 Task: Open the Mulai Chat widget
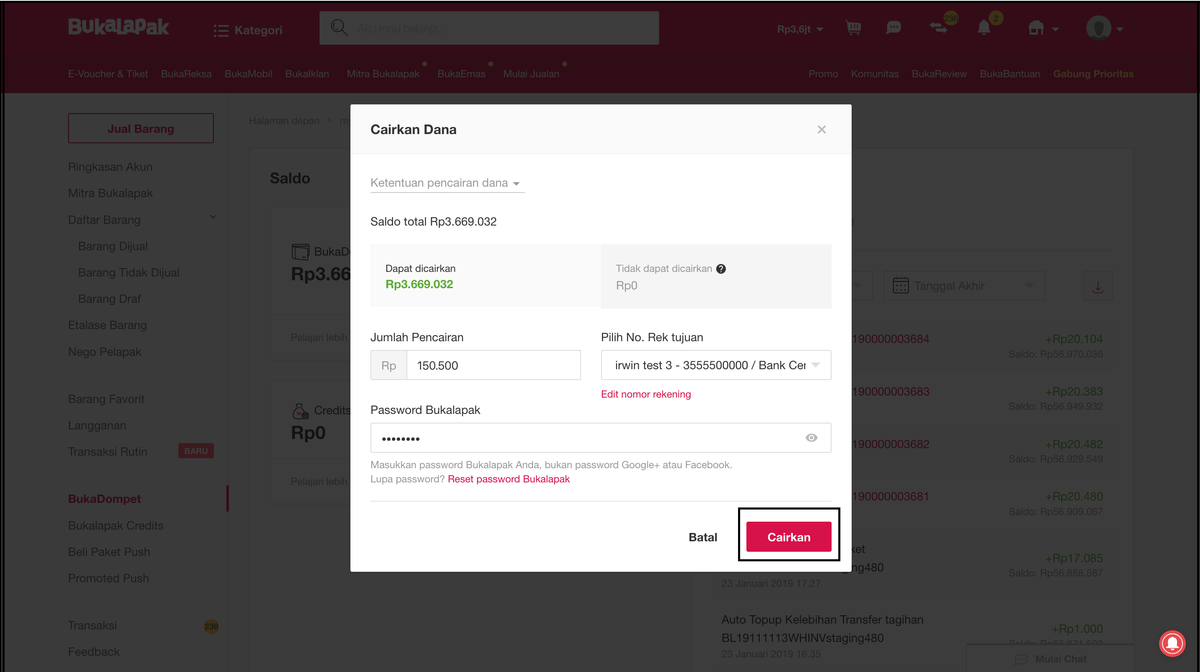(x=1049, y=659)
